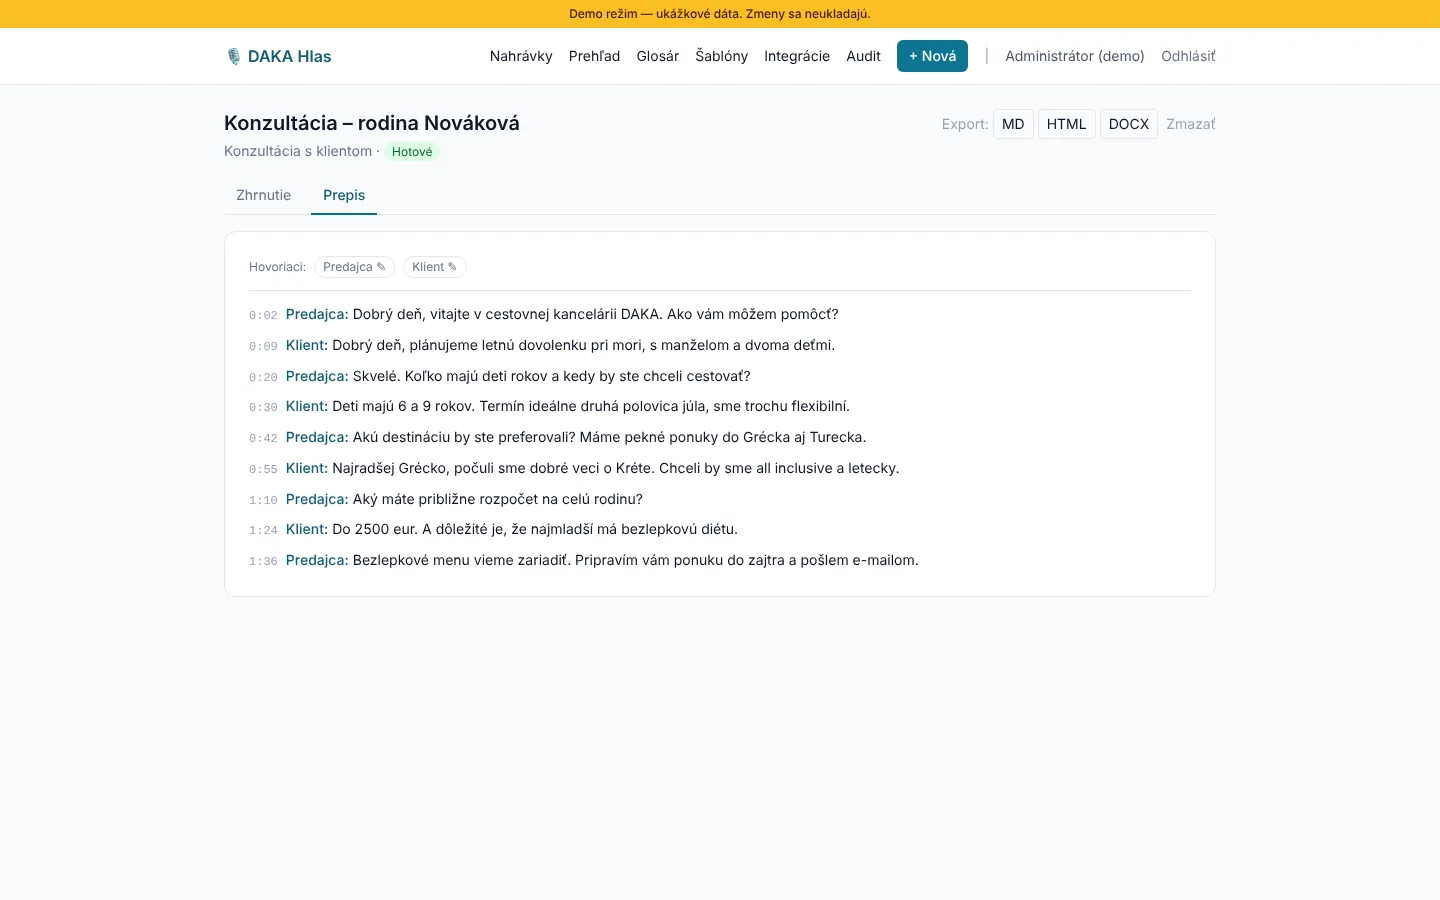Click the title "Konzultácia – rodina Nováková"

point(372,123)
